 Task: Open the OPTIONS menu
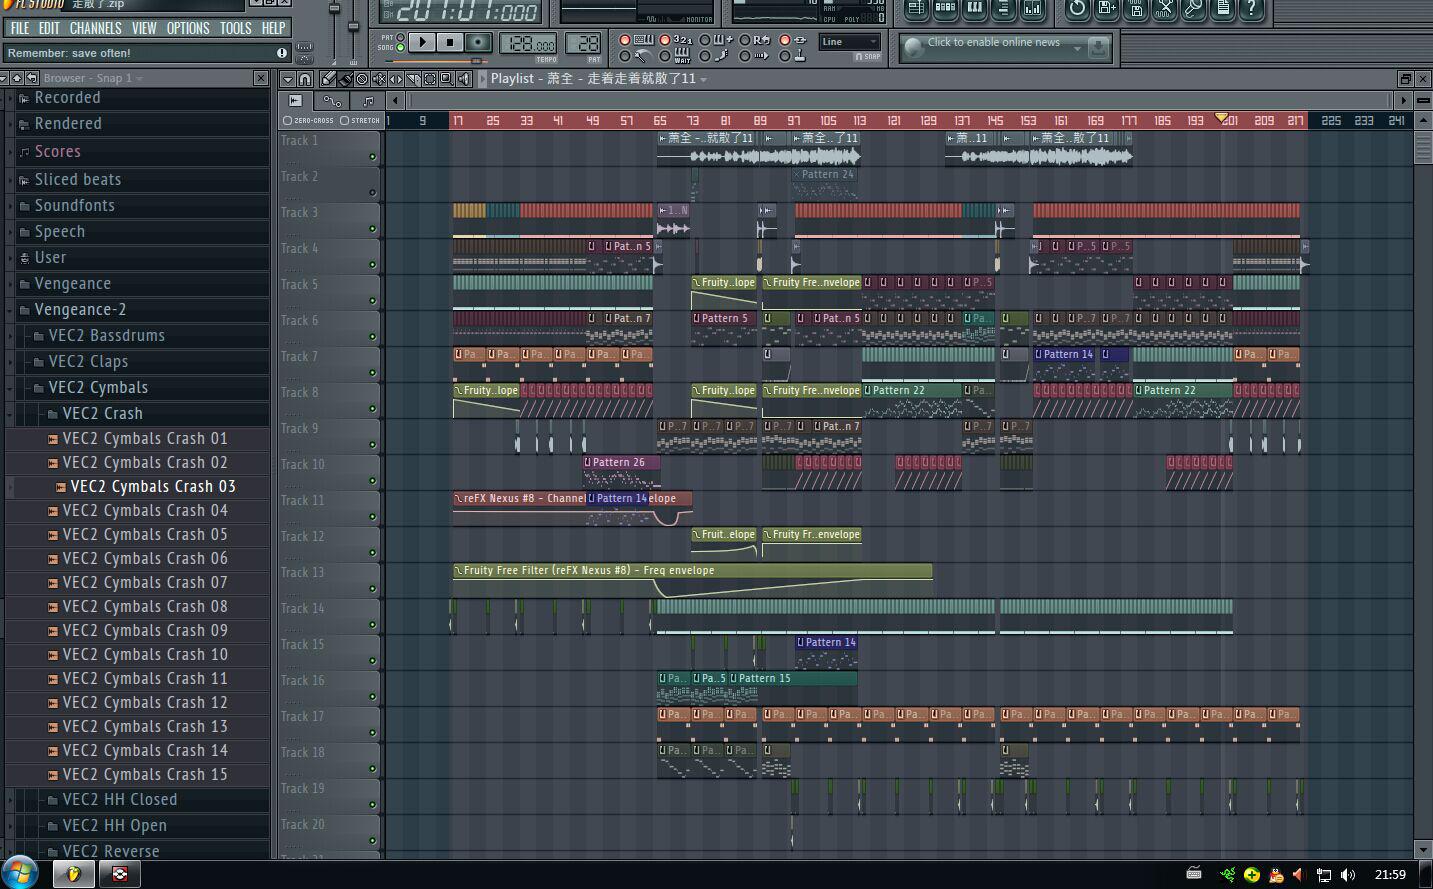(188, 28)
